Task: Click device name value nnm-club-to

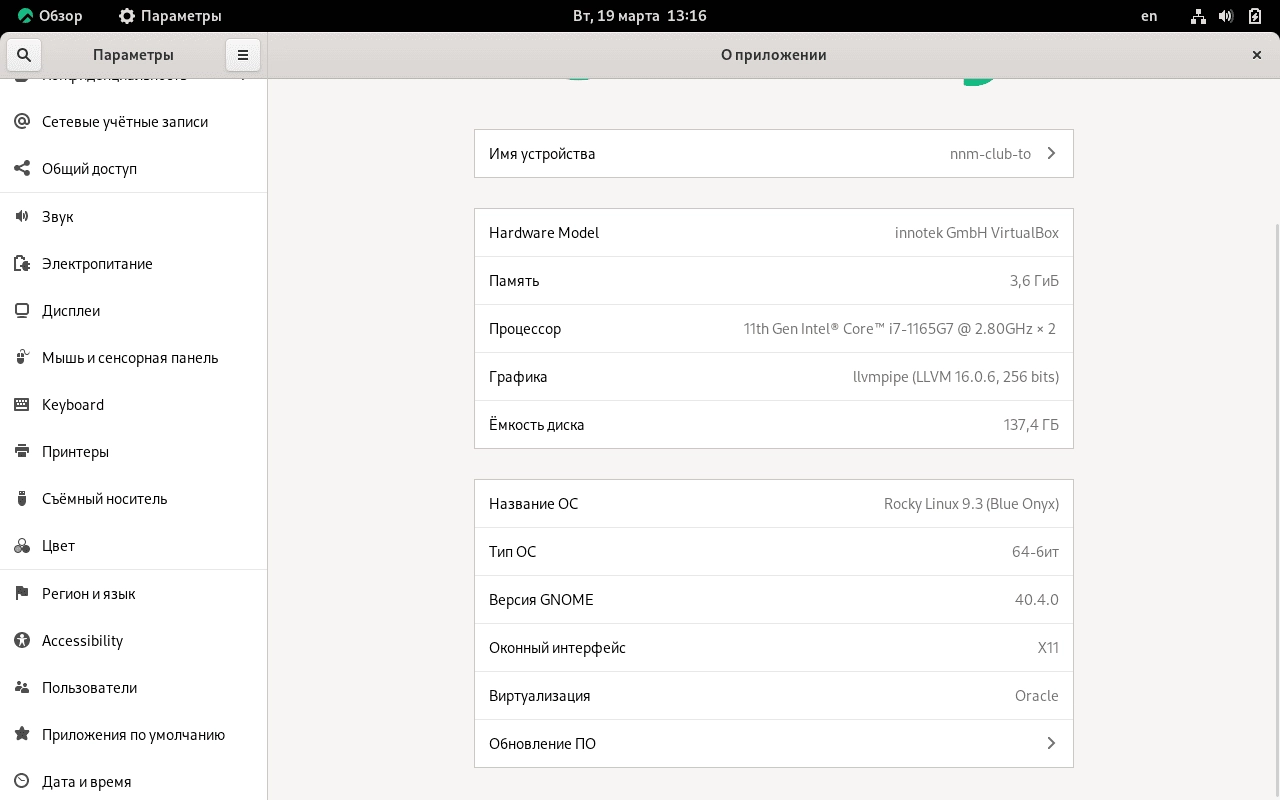Action: click(x=990, y=154)
